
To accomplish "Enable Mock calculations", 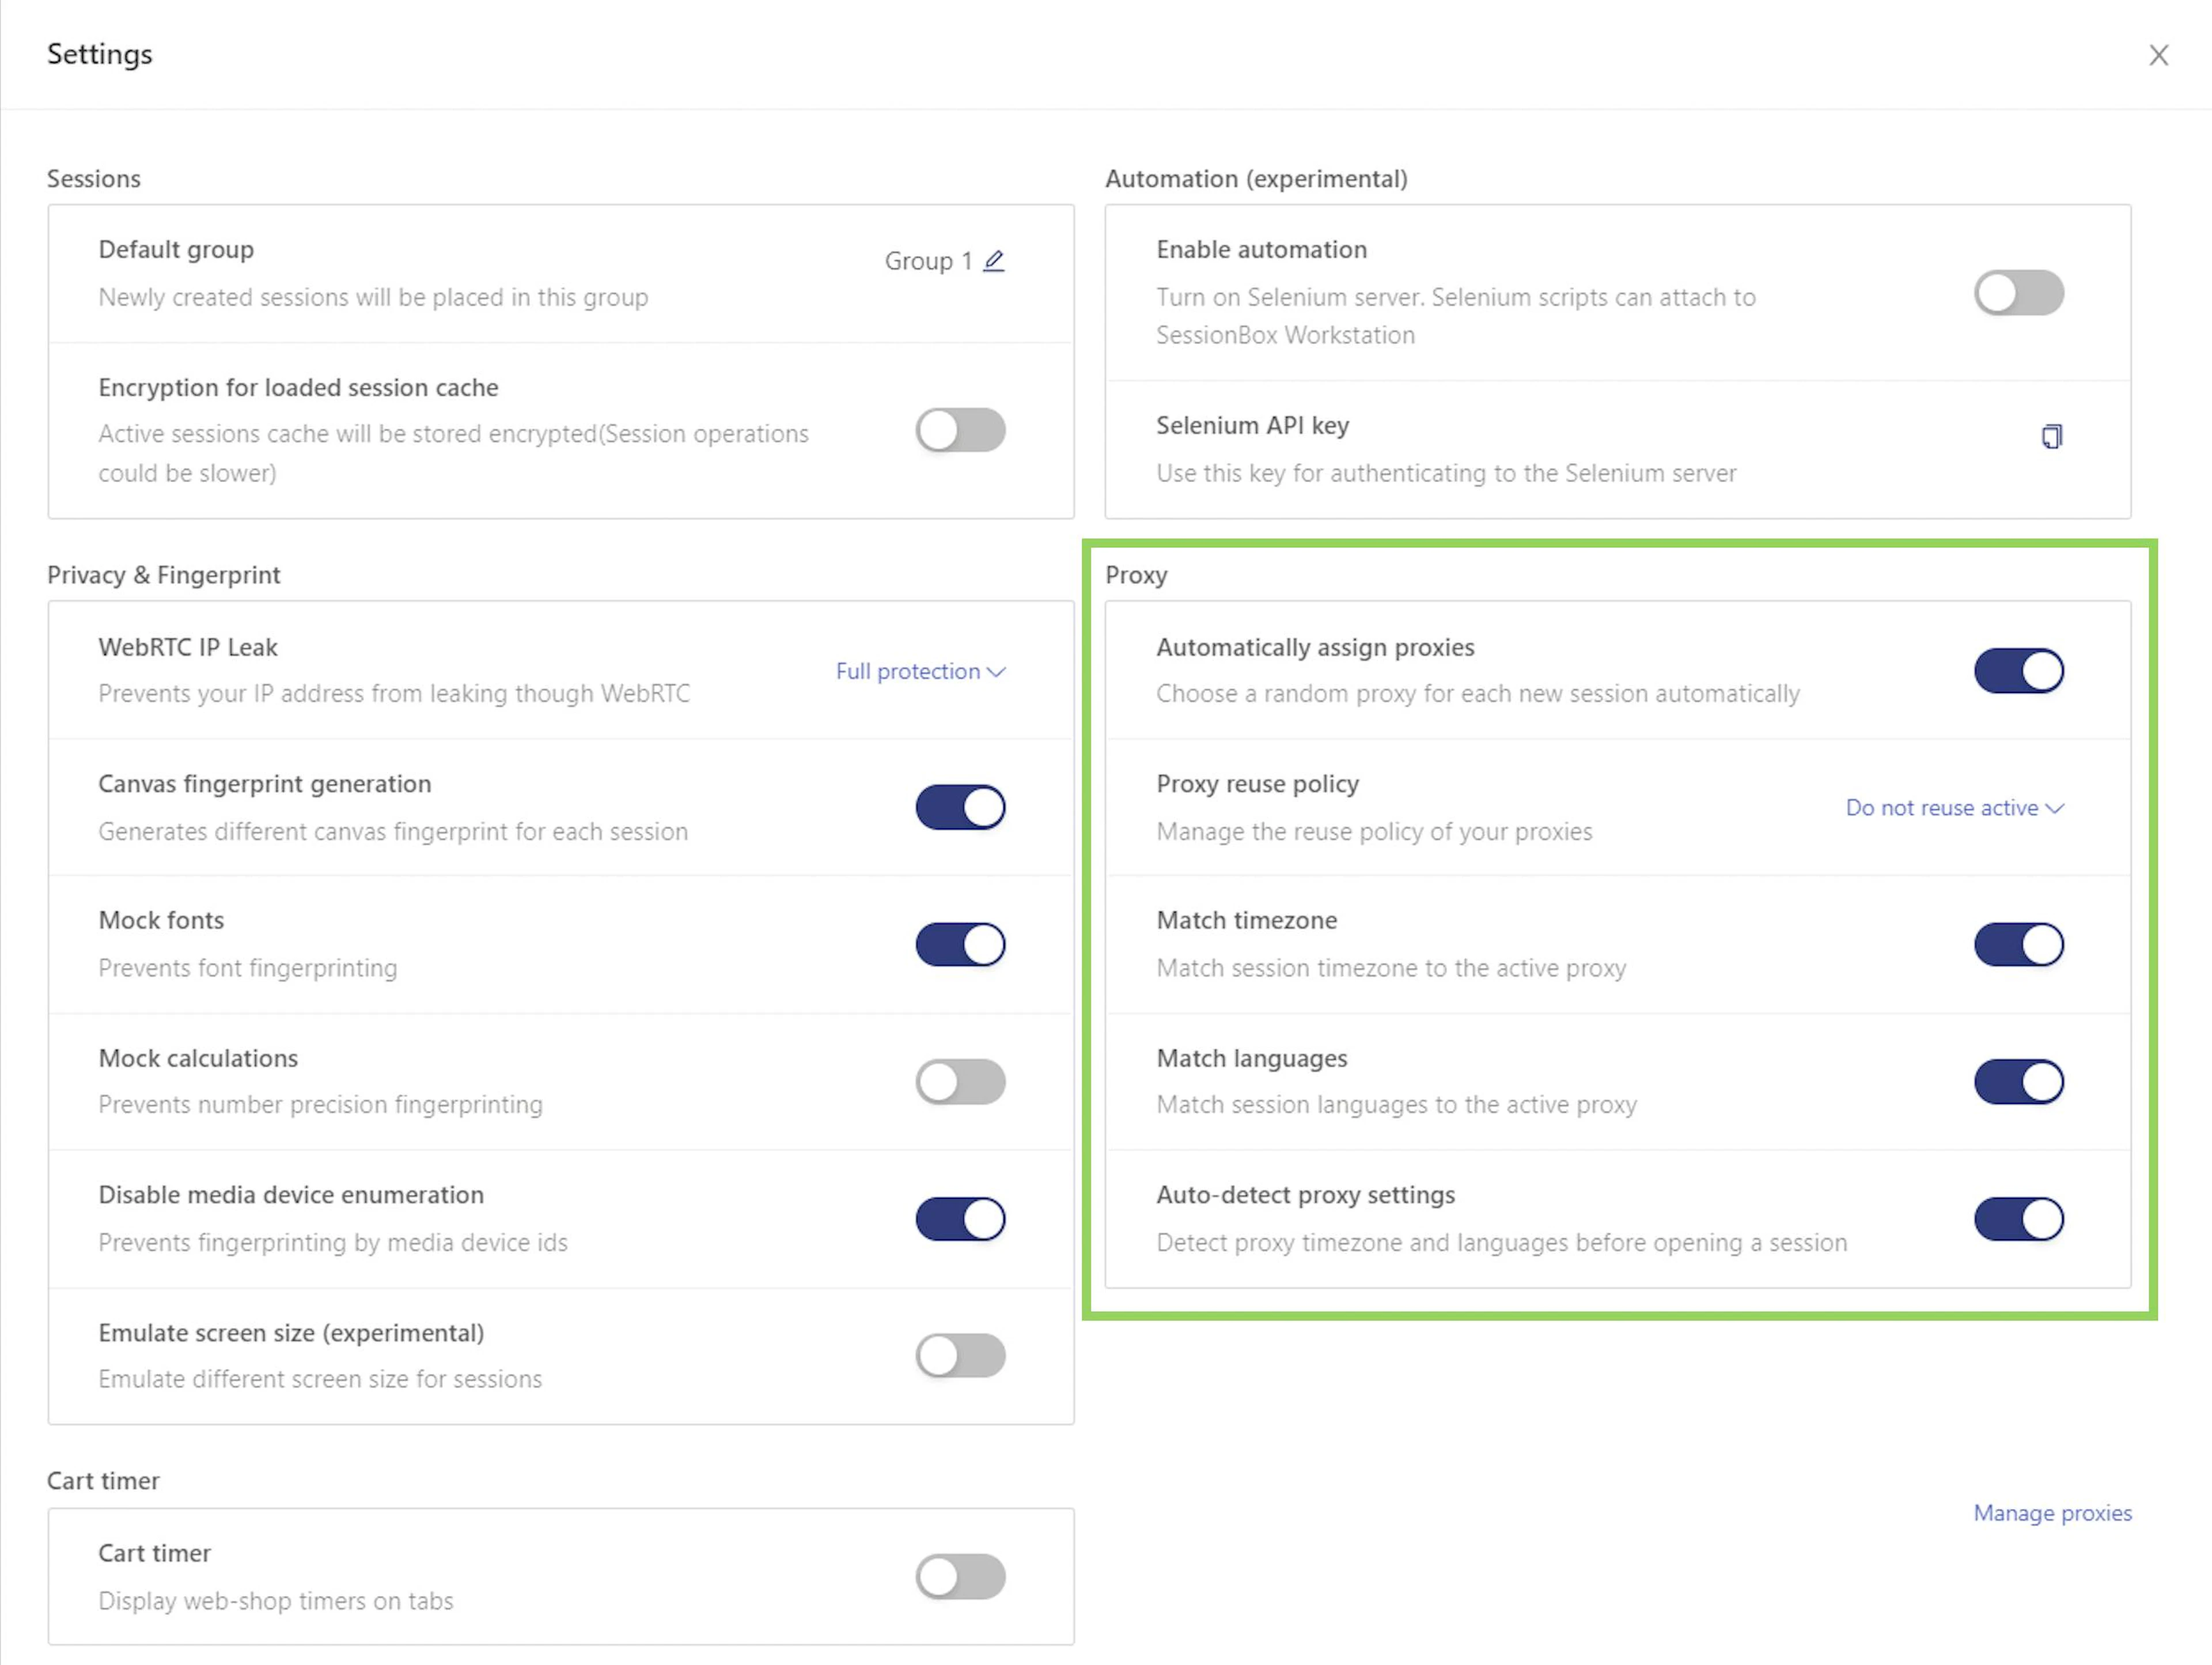I will [960, 1081].
